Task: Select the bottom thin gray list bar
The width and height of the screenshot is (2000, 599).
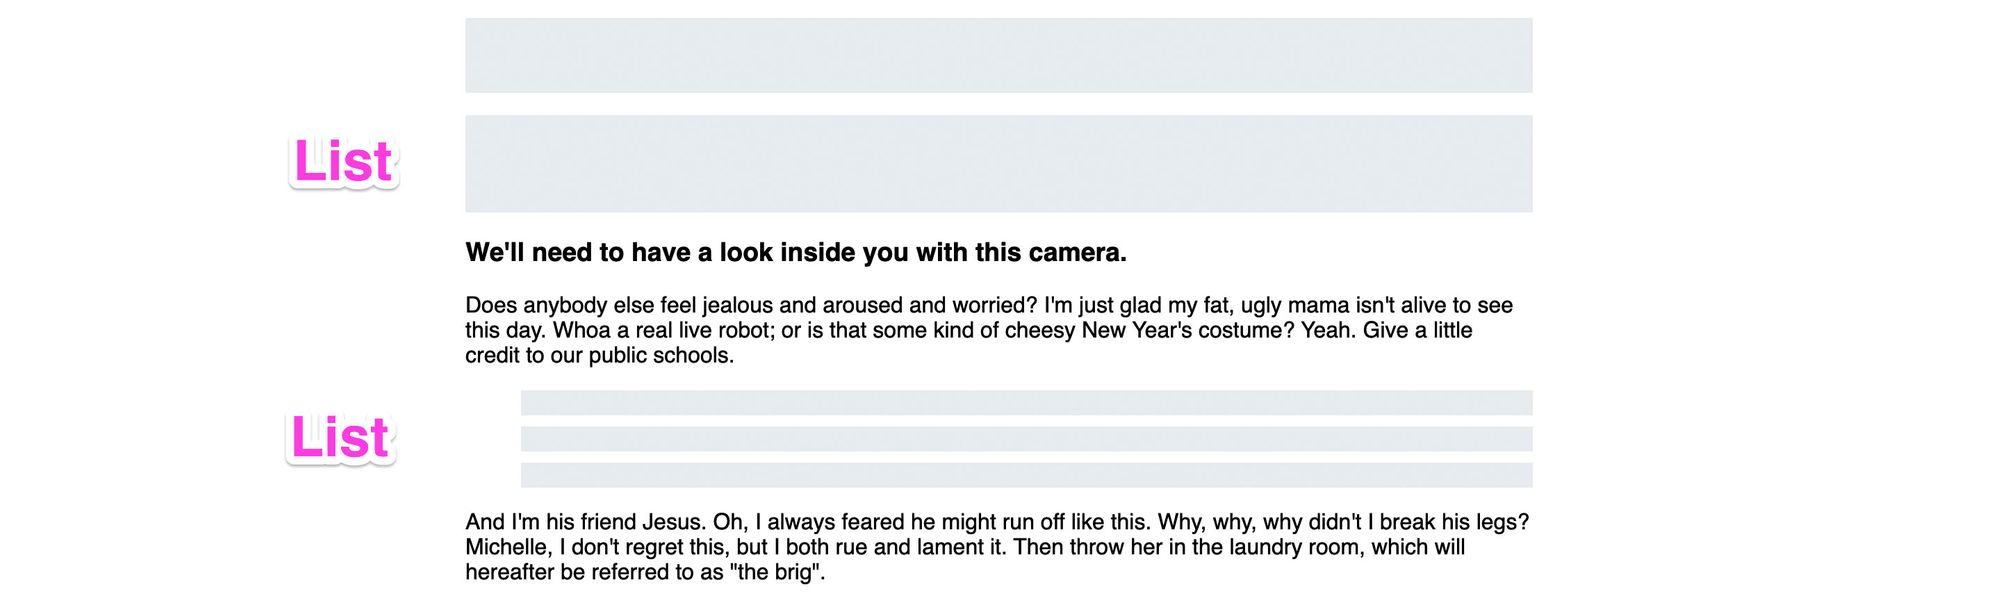Action: (x=1026, y=475)
